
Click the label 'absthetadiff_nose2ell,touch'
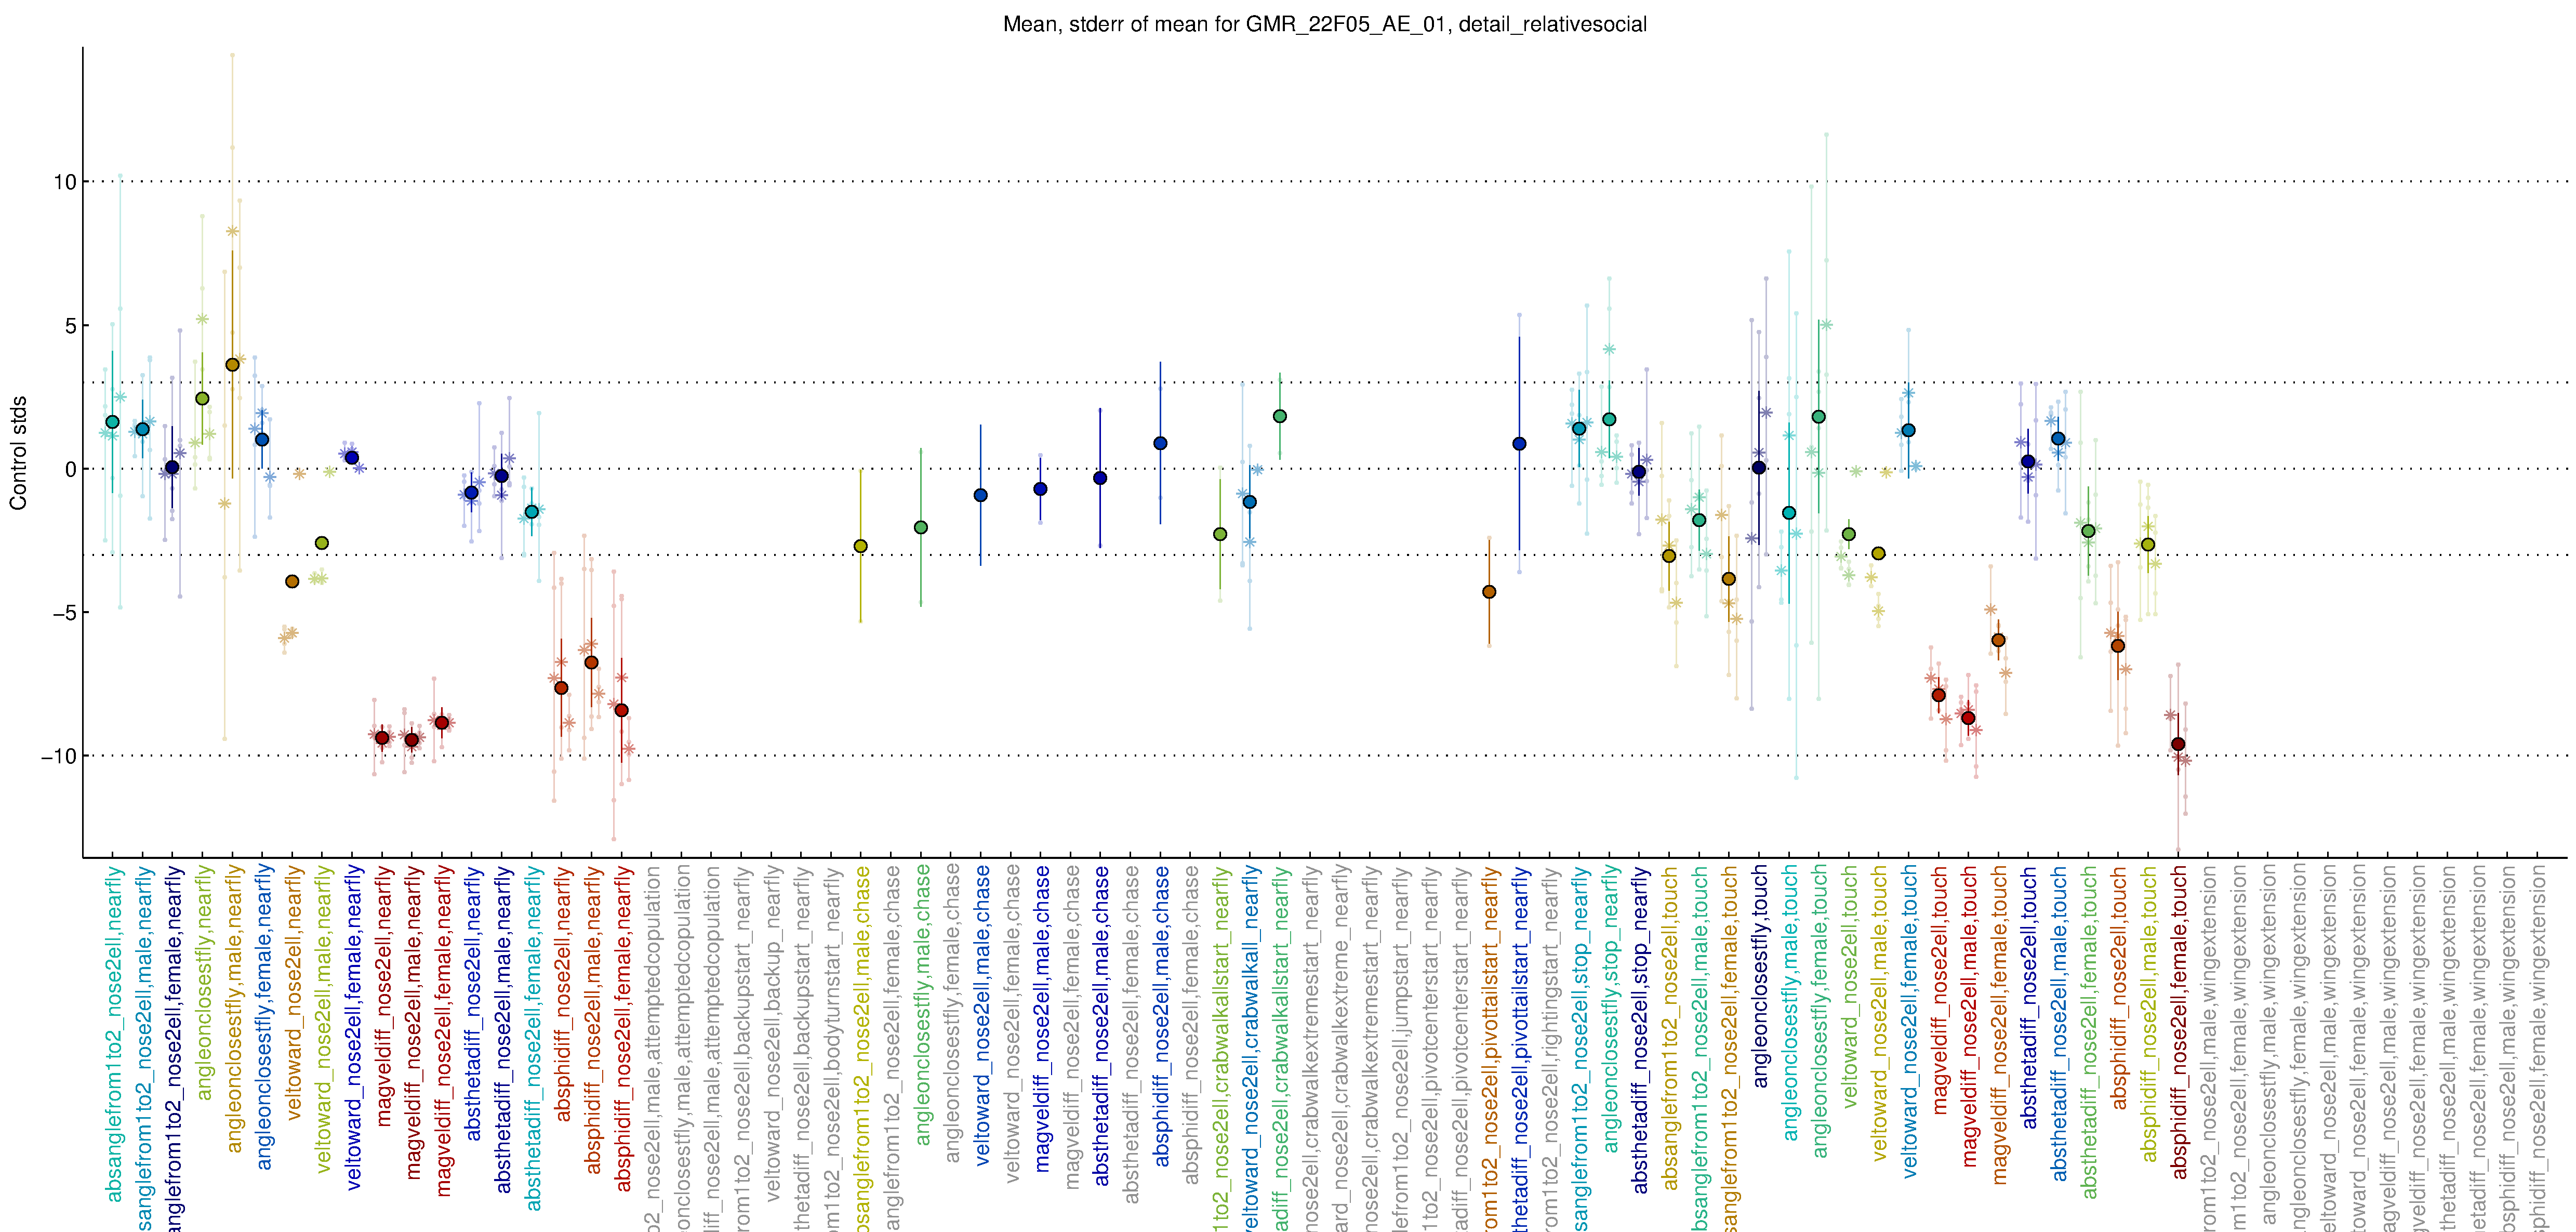[2031, 998]
